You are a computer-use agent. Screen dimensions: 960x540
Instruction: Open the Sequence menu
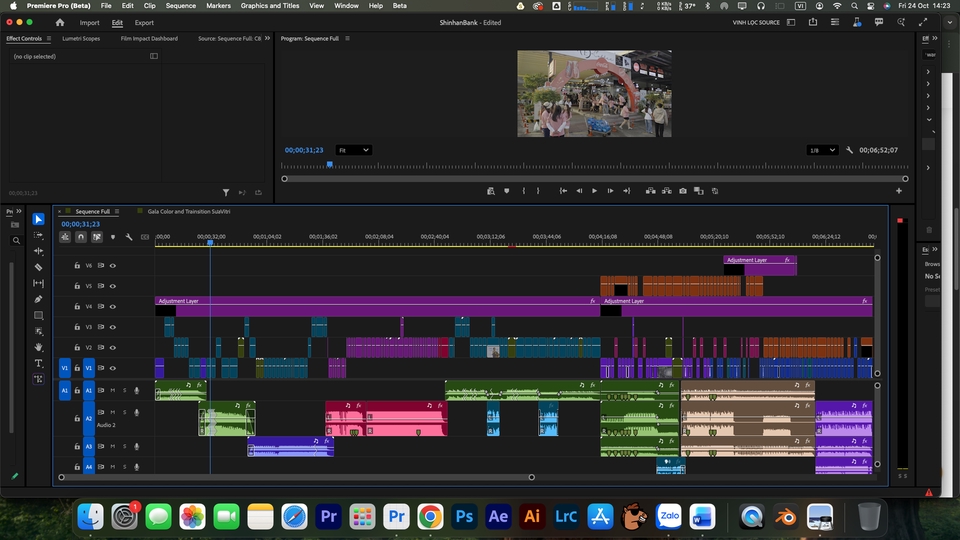[180, 6]
